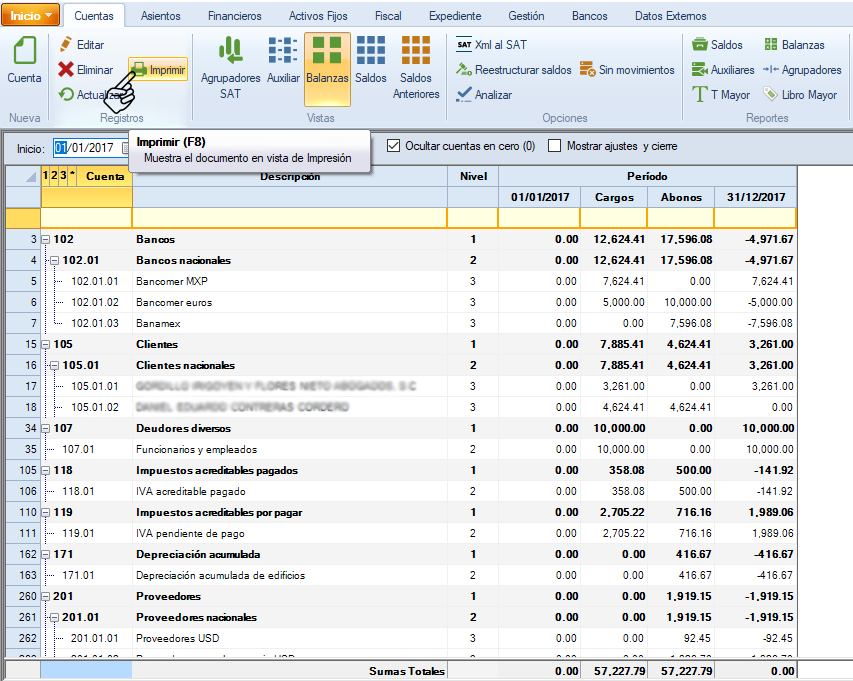Open the Inicio dropdown menu
Viewport: 853px width, 681px height.
[x=31, y=16]
